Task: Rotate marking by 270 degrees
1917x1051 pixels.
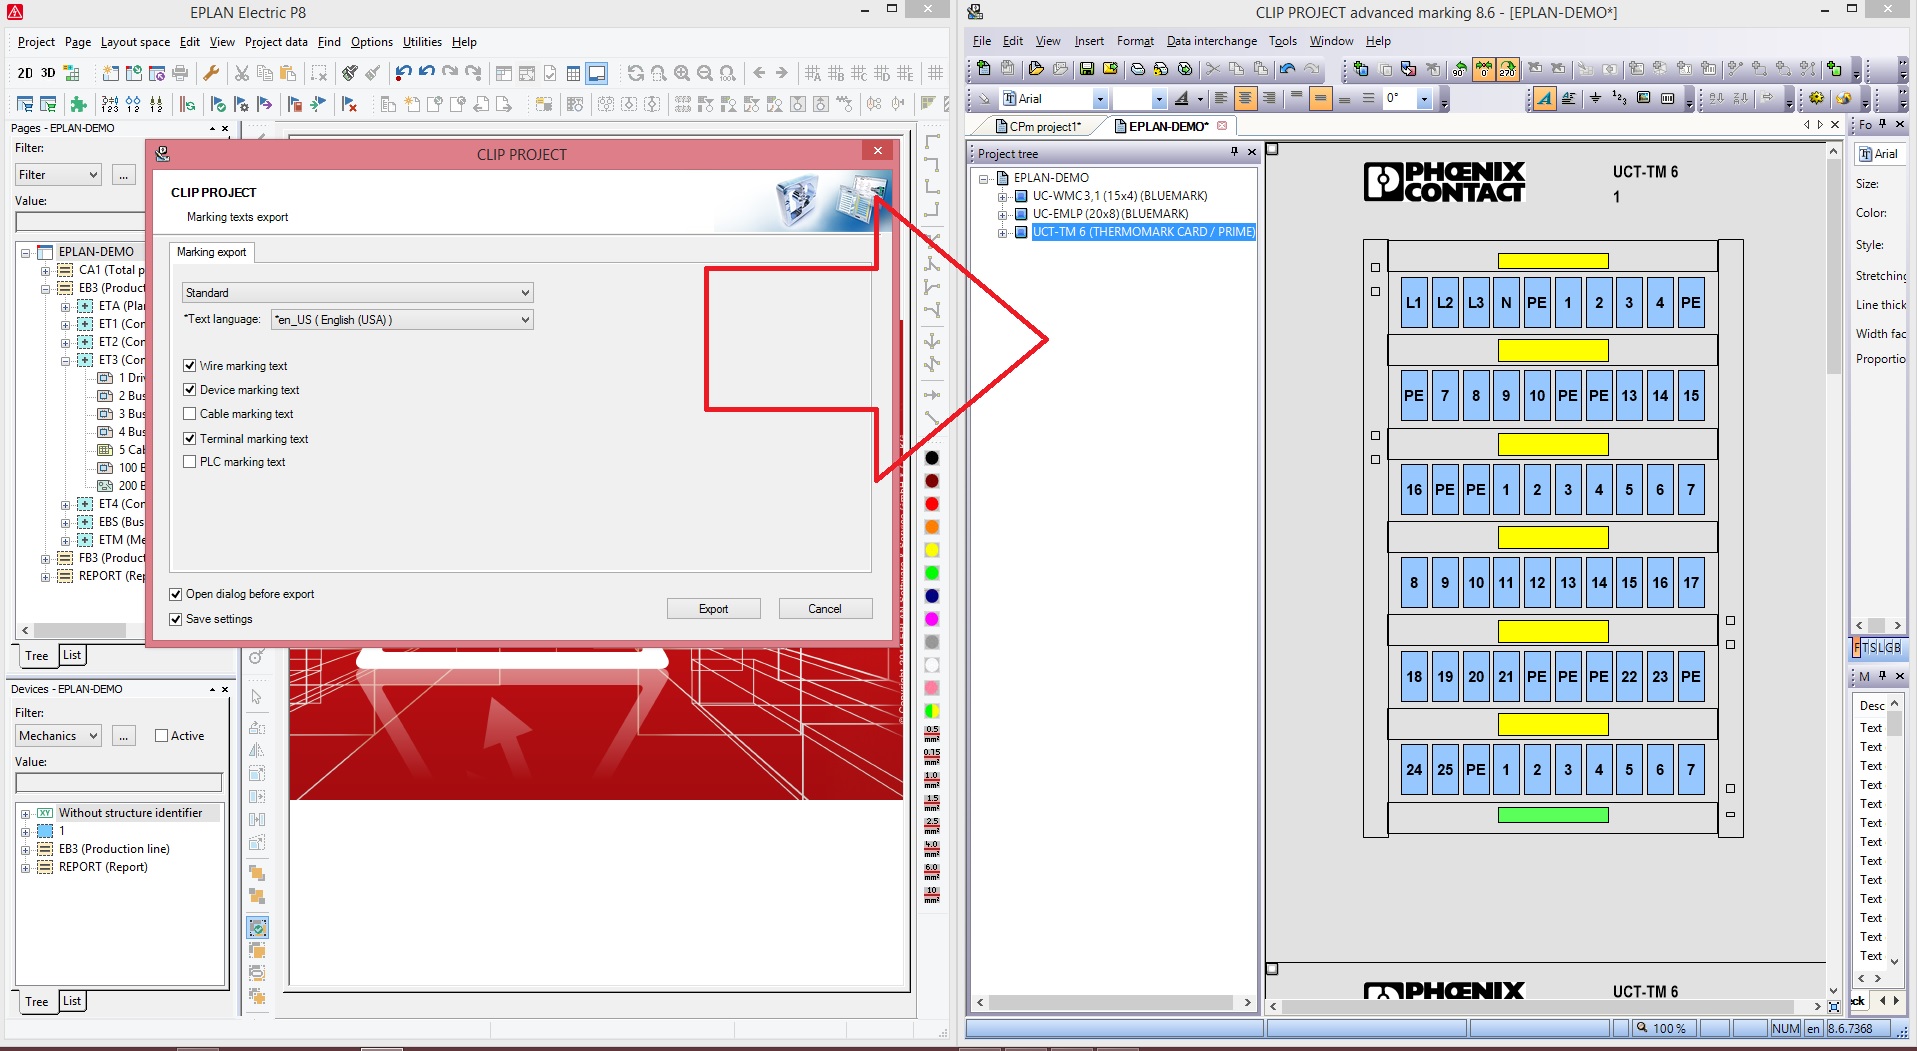Action: [x=1508, y=69]
